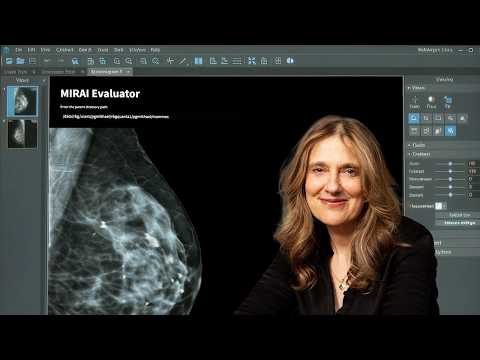This screenshot has height=360, width=480.
Task: Expand the section below the right panel icon grid
Action: tap(409, 145)
